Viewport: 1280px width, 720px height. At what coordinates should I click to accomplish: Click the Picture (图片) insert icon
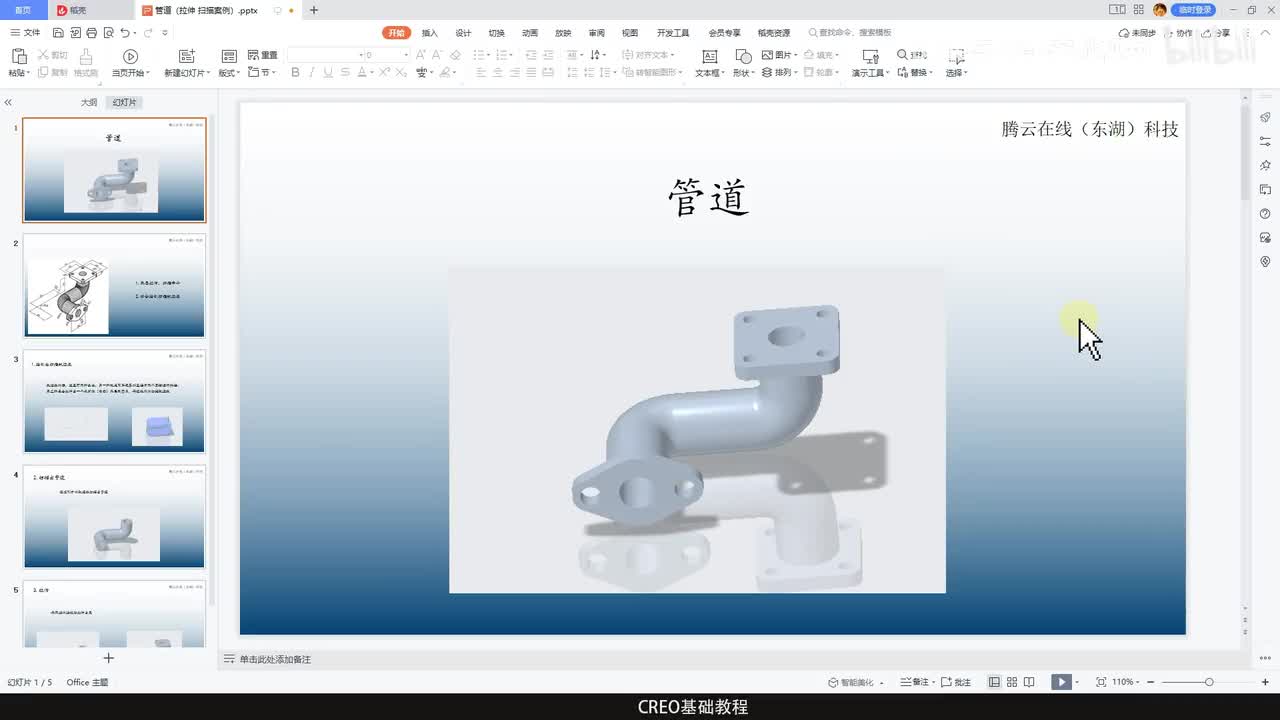pyautogui.click(x=767, y=55)
